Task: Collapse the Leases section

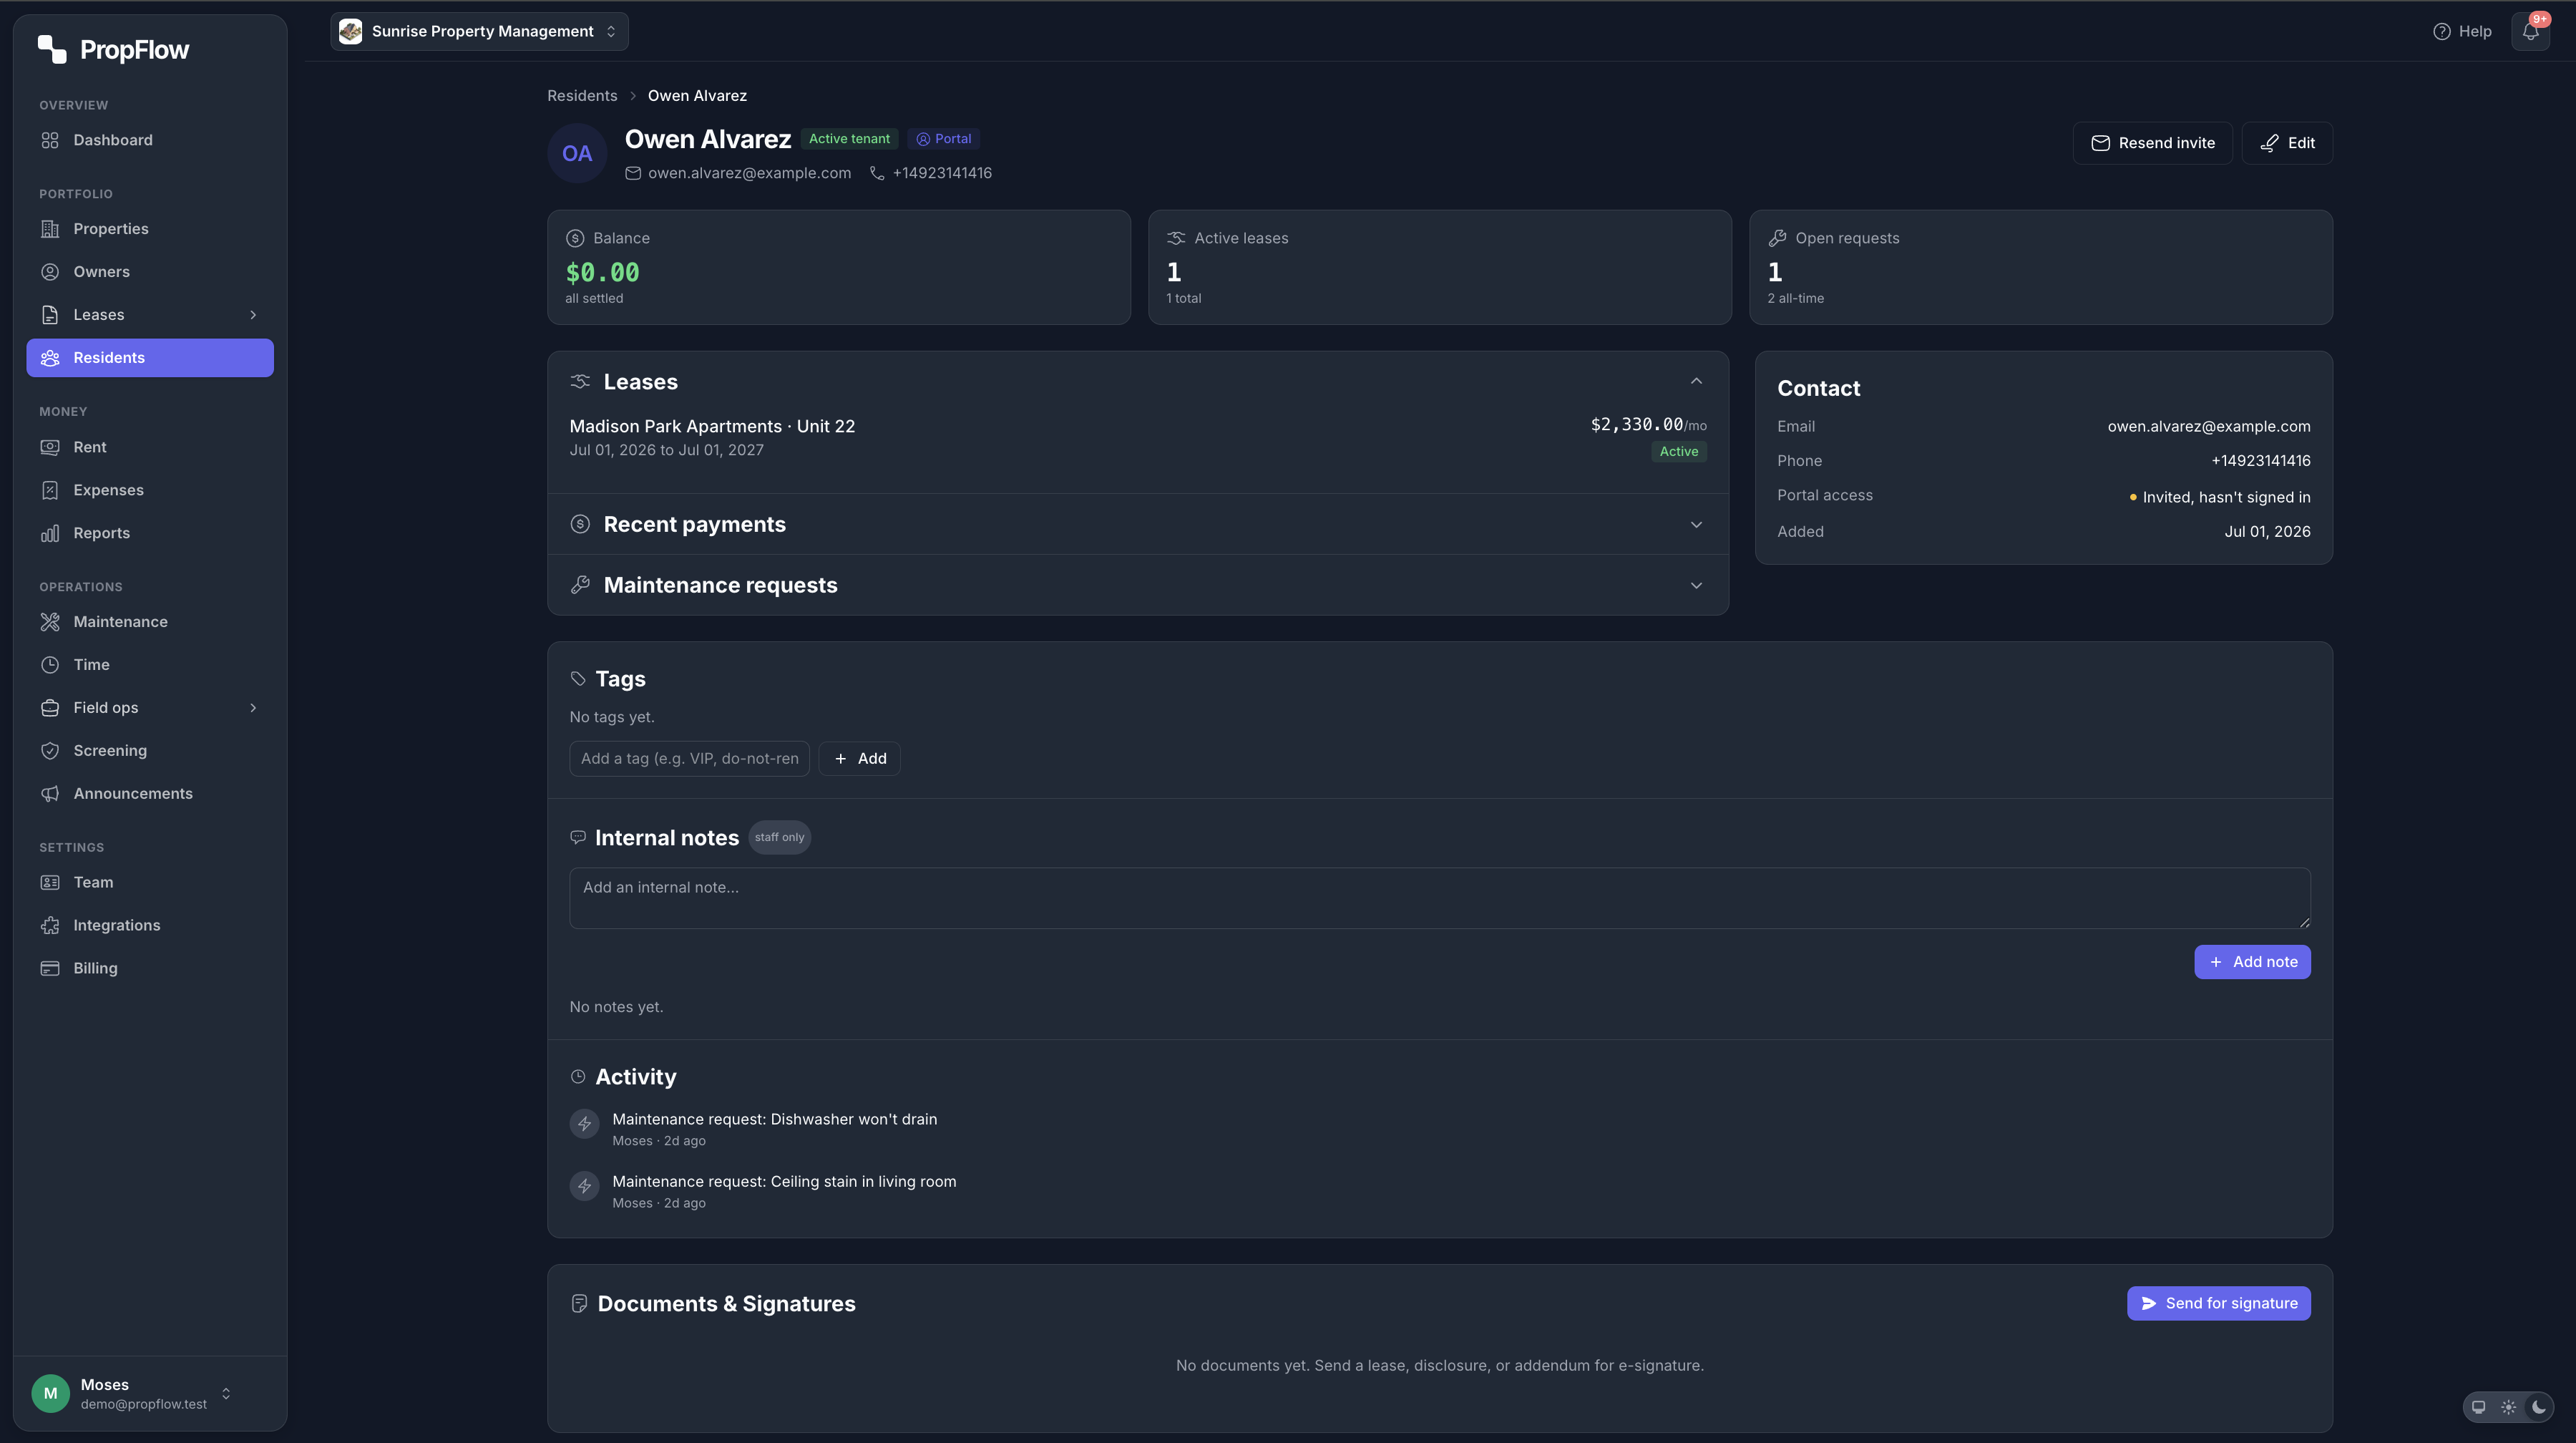Action: pos(1696,381)
